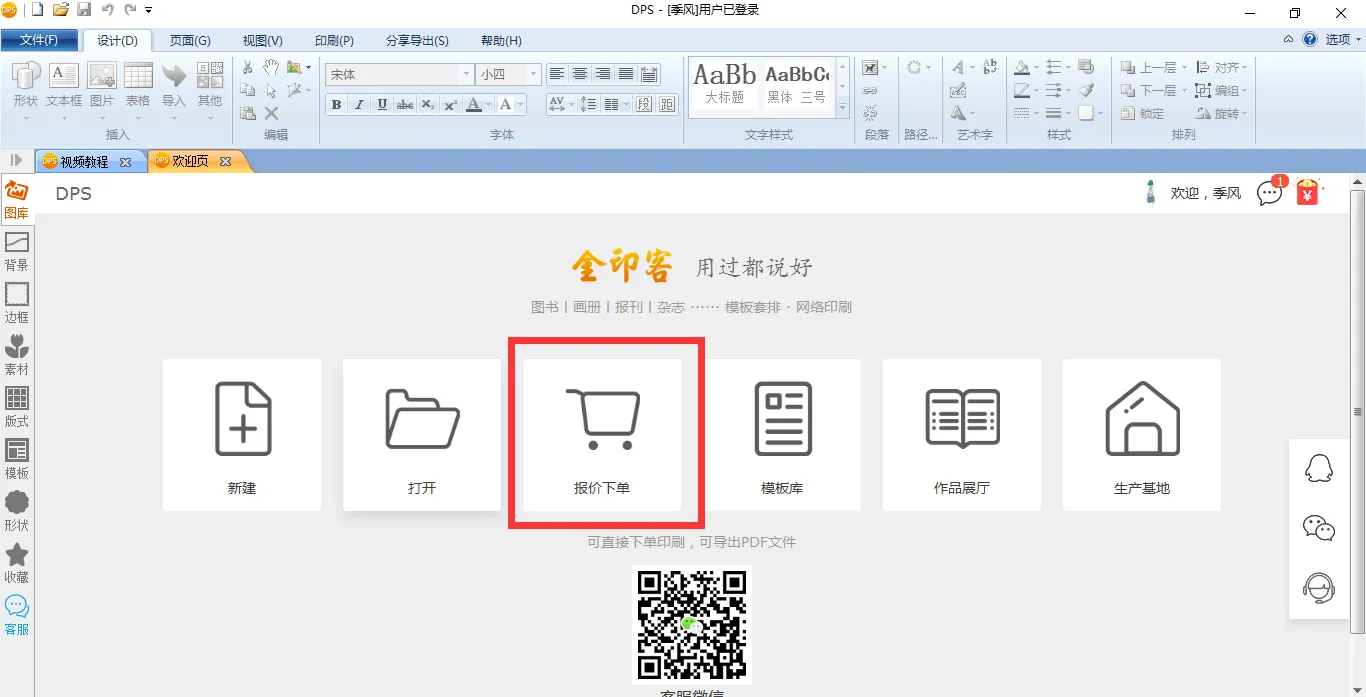Click the 新建 new document tile
Screen dimensions: 1366x697
click(x=242, y=434)
